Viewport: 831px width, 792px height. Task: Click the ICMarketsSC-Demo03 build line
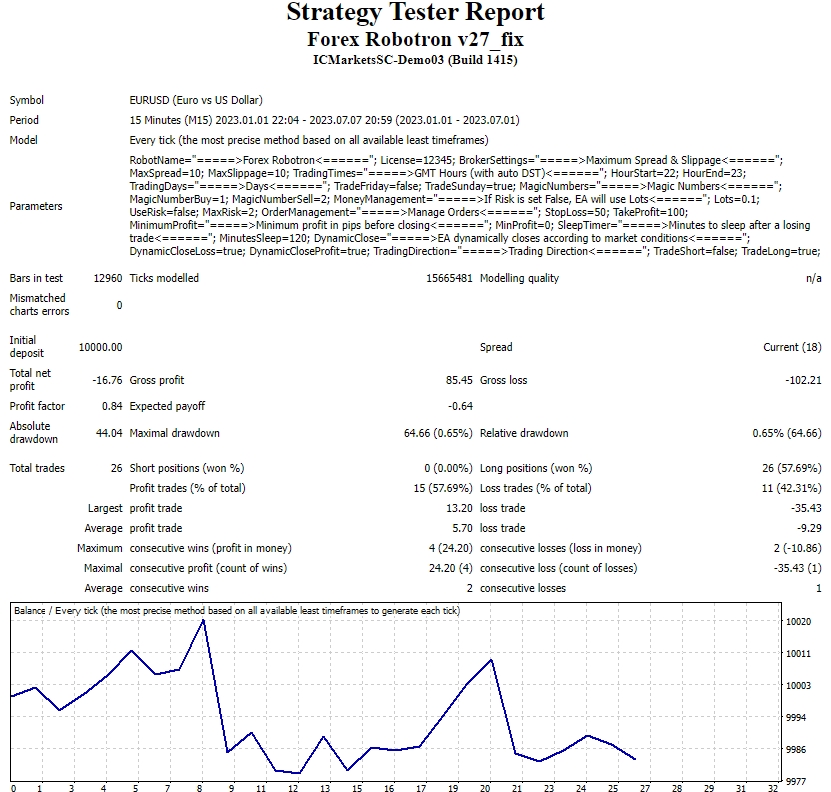pyautogui.click(x=415, y=60)
